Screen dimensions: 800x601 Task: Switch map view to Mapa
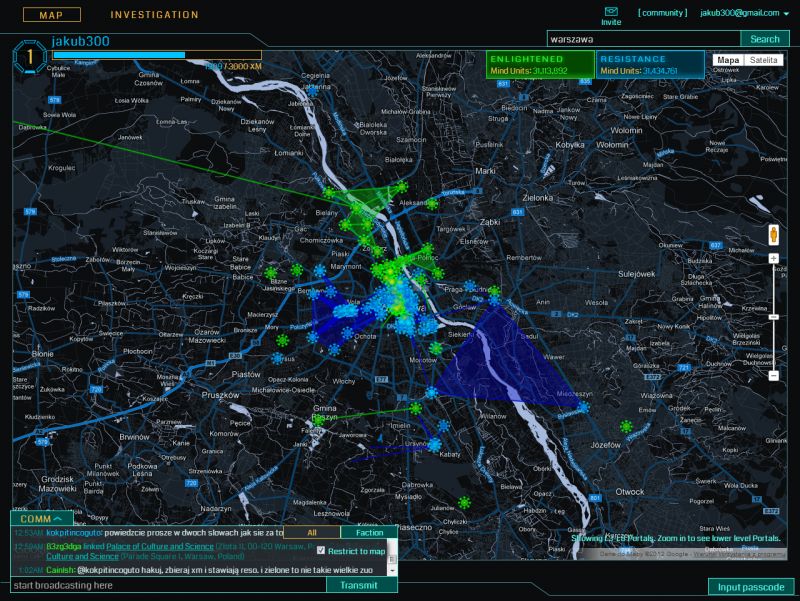(728, 60)
